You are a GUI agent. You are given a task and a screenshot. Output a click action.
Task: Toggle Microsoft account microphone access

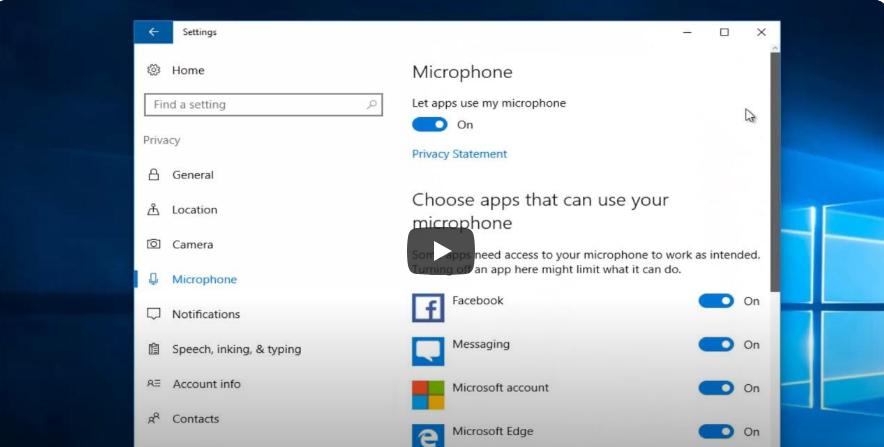[716, 388]
